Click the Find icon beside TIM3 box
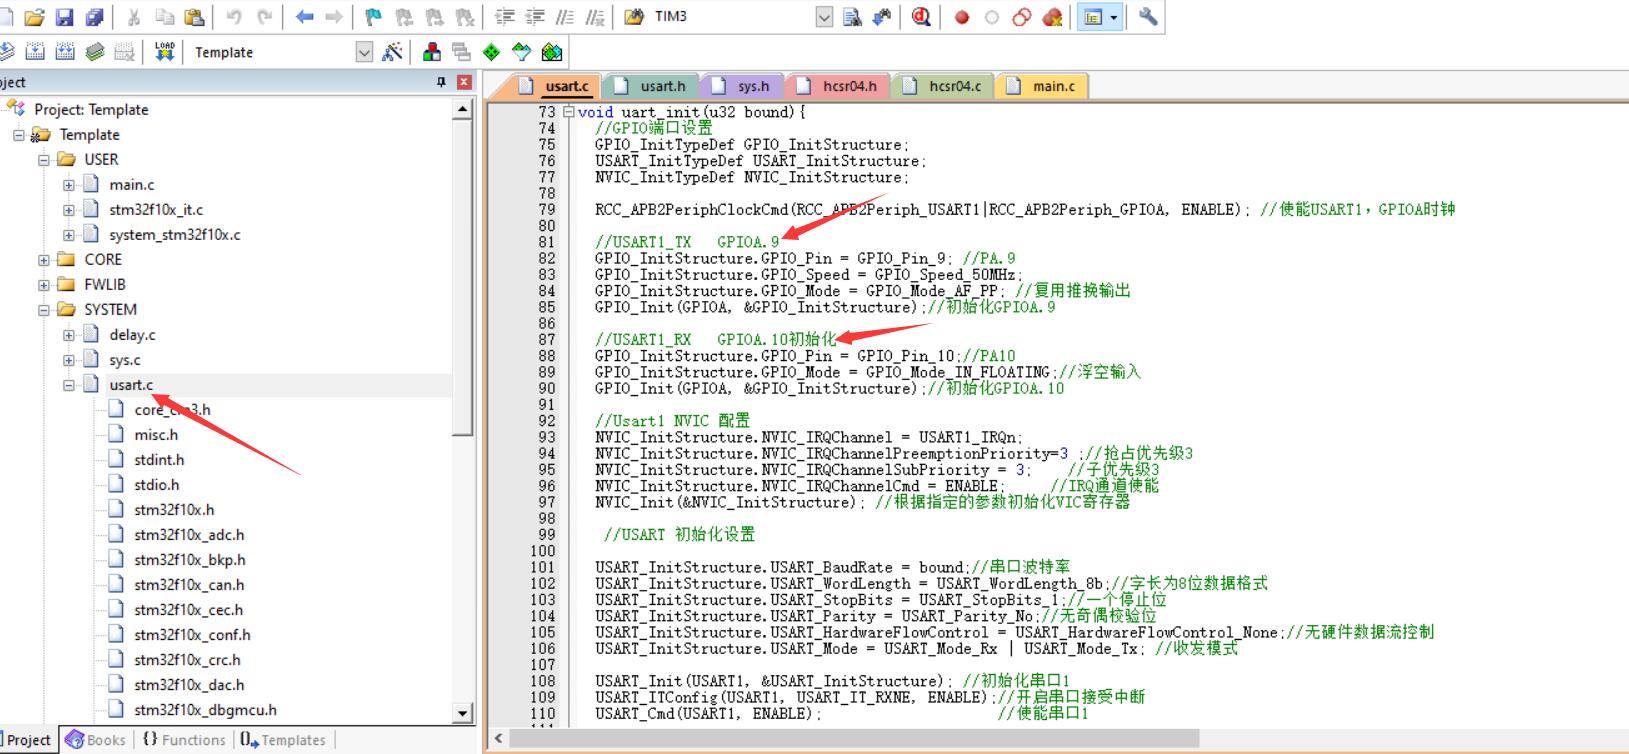The image size is (1629, 754). (x=853, y=17)
